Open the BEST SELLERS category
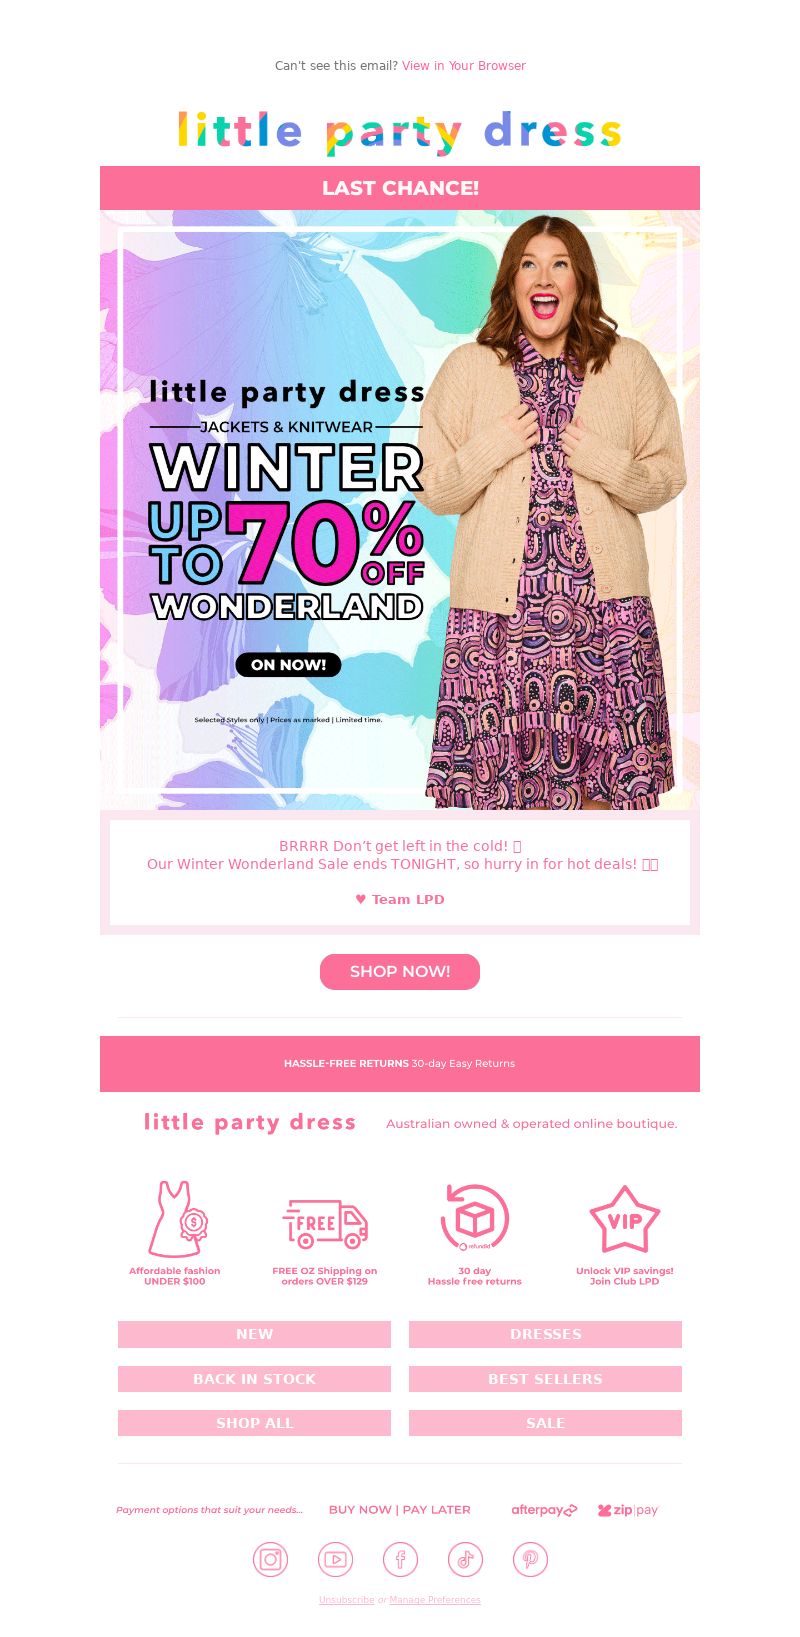Image resolution: width=800 pixels, height=1637 pixels. 545,1379
